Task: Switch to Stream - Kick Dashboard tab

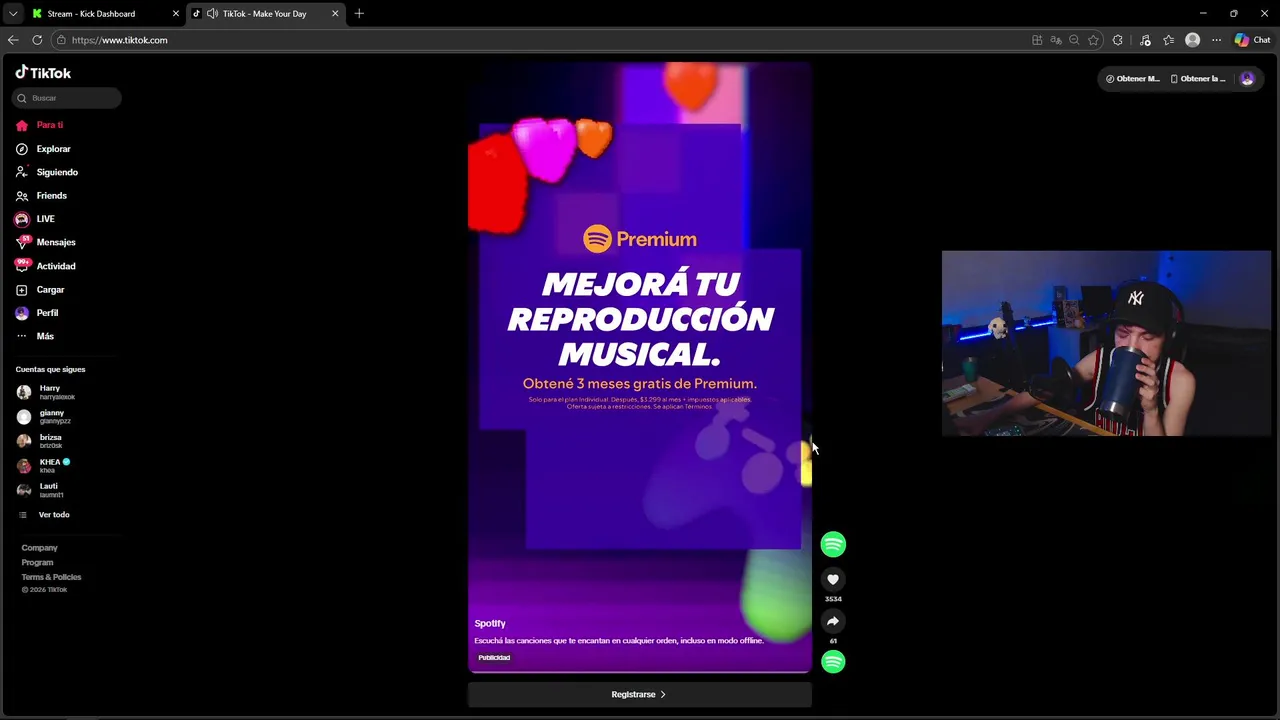Action: click(104, 14)
